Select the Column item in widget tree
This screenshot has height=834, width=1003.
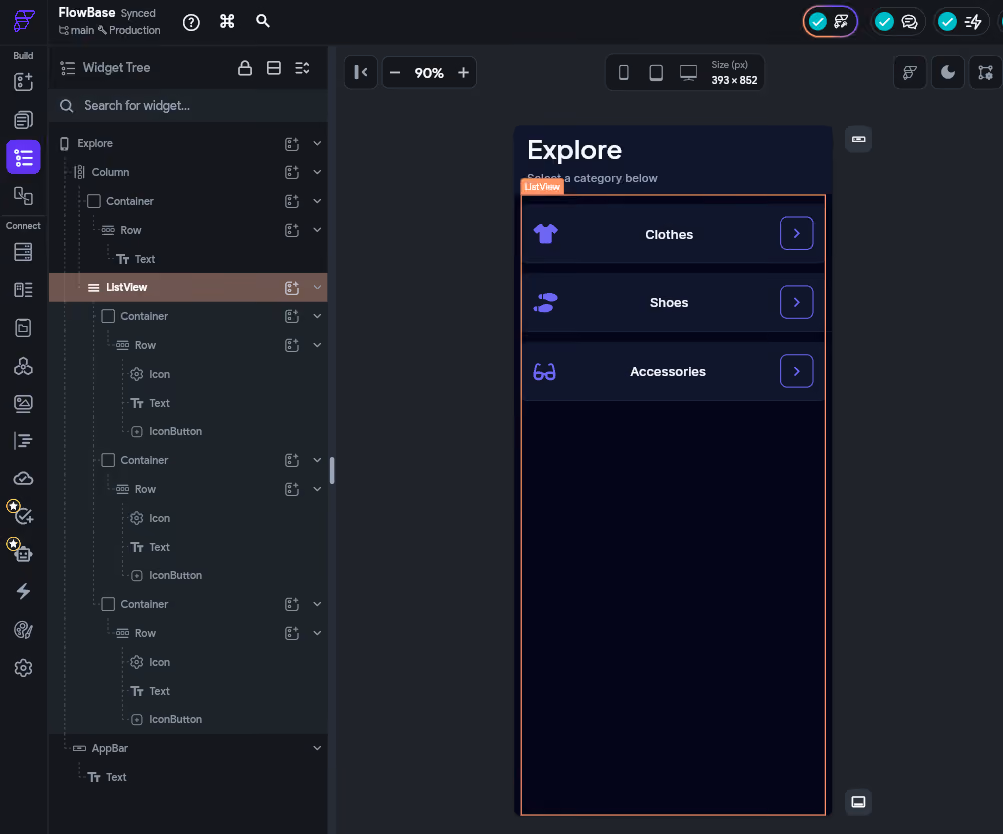point(110,172)
